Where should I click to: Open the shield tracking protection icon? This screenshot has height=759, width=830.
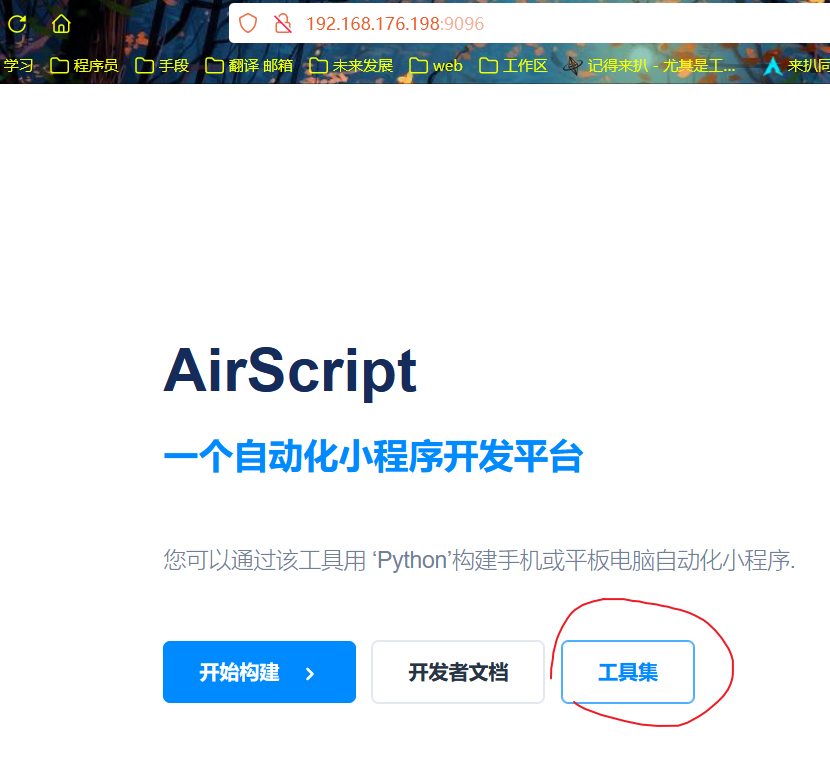tap(248, 23)
